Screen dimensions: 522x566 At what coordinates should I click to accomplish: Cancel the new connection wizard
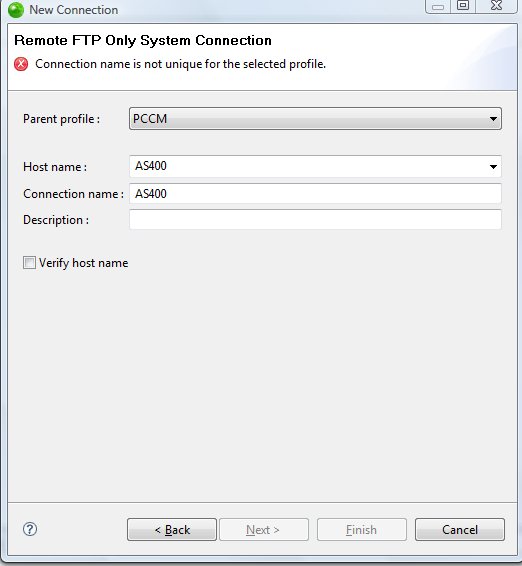click(x=460, y=530)
